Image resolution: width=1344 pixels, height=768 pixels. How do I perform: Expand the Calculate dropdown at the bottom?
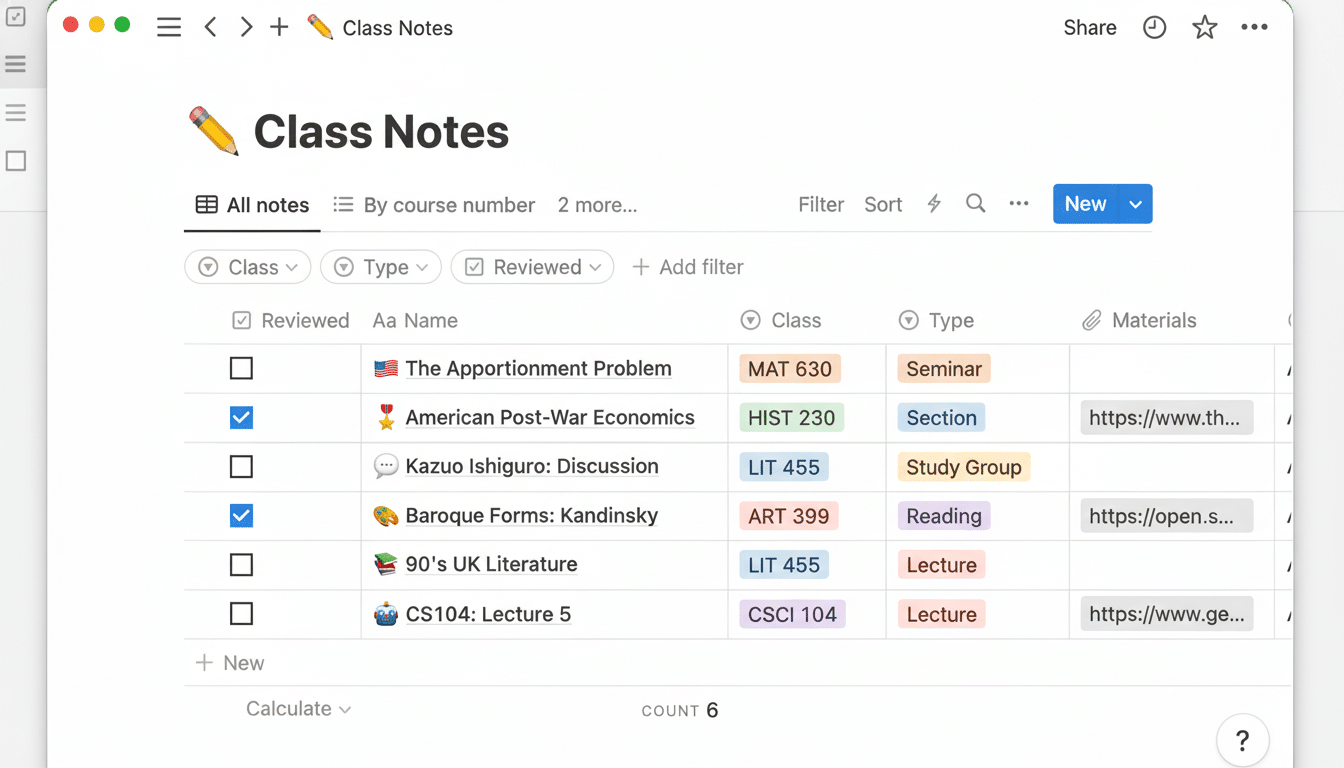click(297, 708)
